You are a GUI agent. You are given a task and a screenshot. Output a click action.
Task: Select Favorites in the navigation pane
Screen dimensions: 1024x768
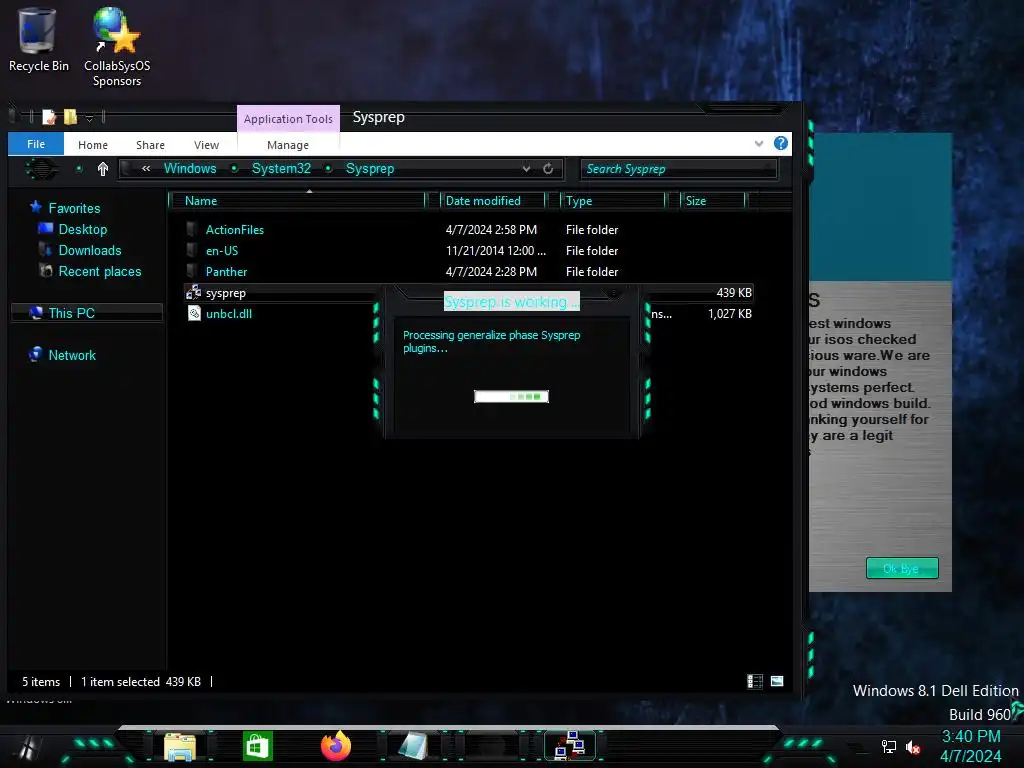pos(74,208)
